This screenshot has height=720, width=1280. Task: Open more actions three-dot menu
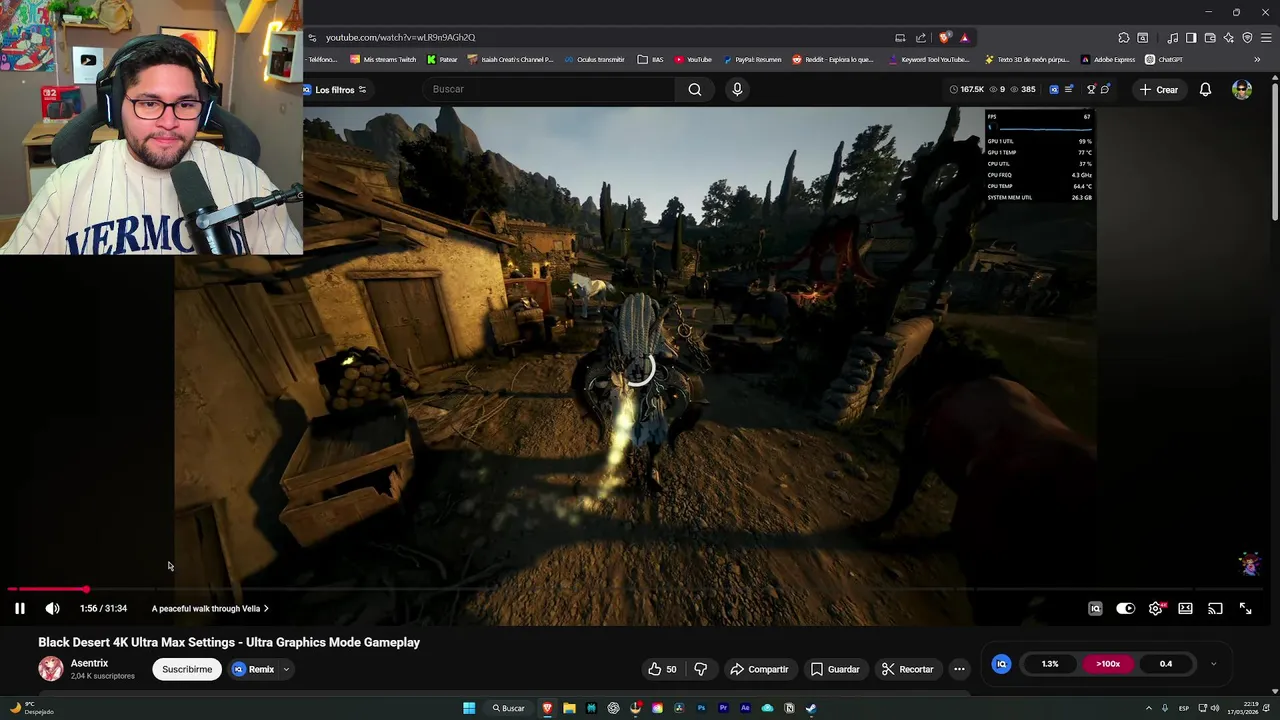point(959,669)
